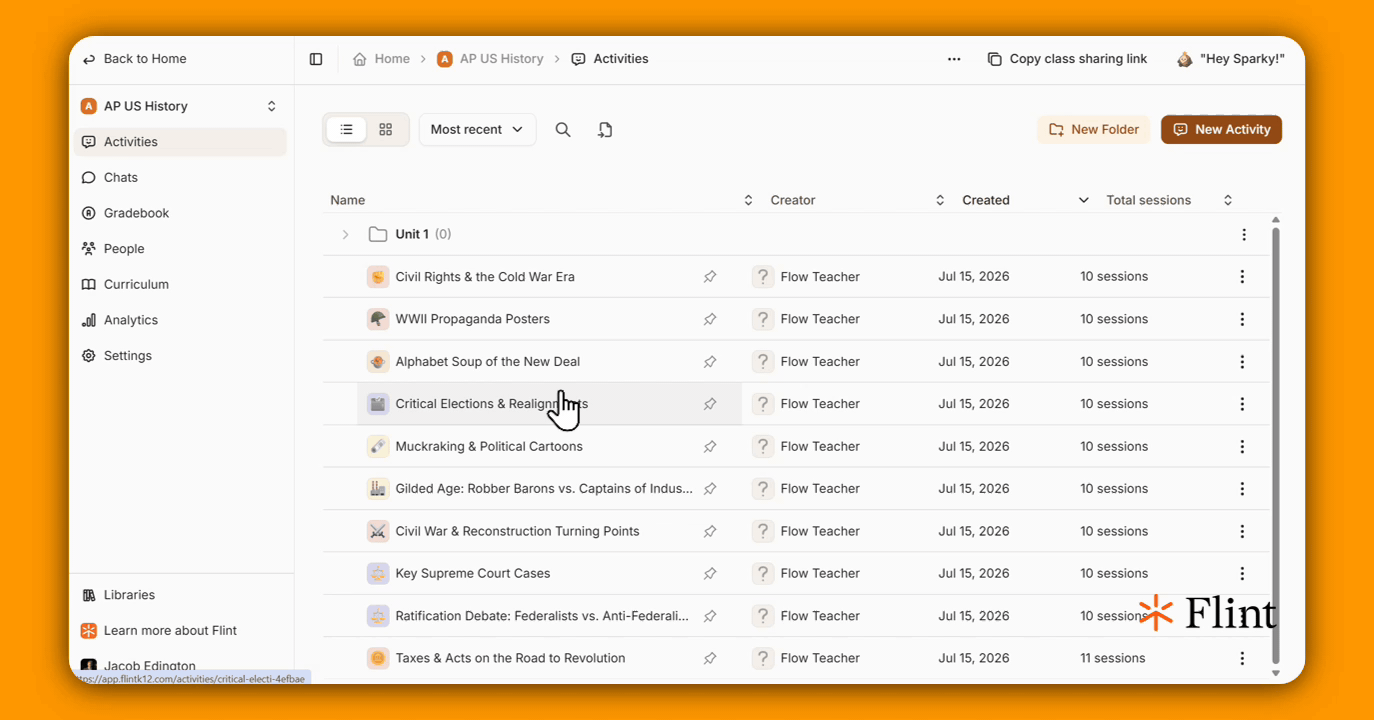This screenshot has height=720, width=1374.
Task: Open options menu for Taxes & Acts row
Action: click(x=1242, y=659)
